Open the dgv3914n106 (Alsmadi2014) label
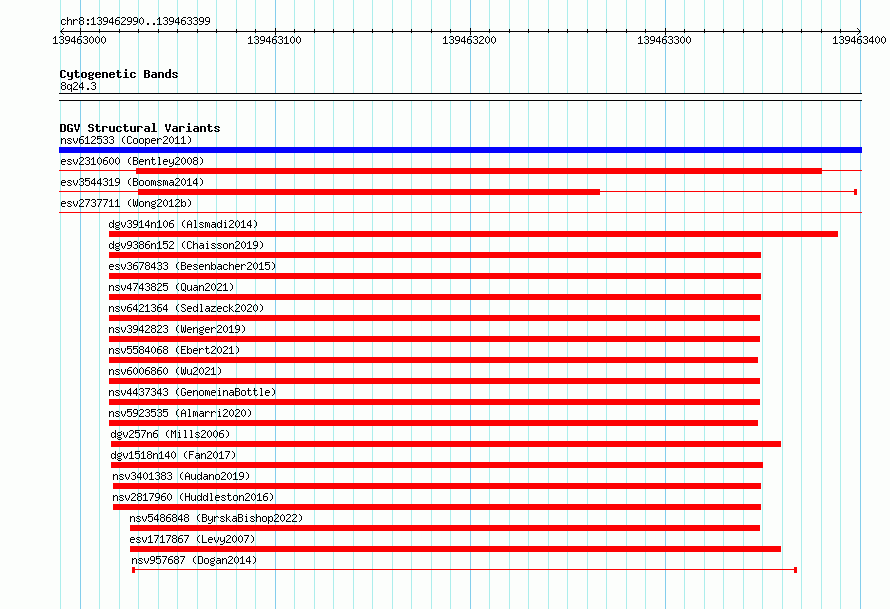Image resolution: width=890 pixels, height=609 pixels. [183, 224]
